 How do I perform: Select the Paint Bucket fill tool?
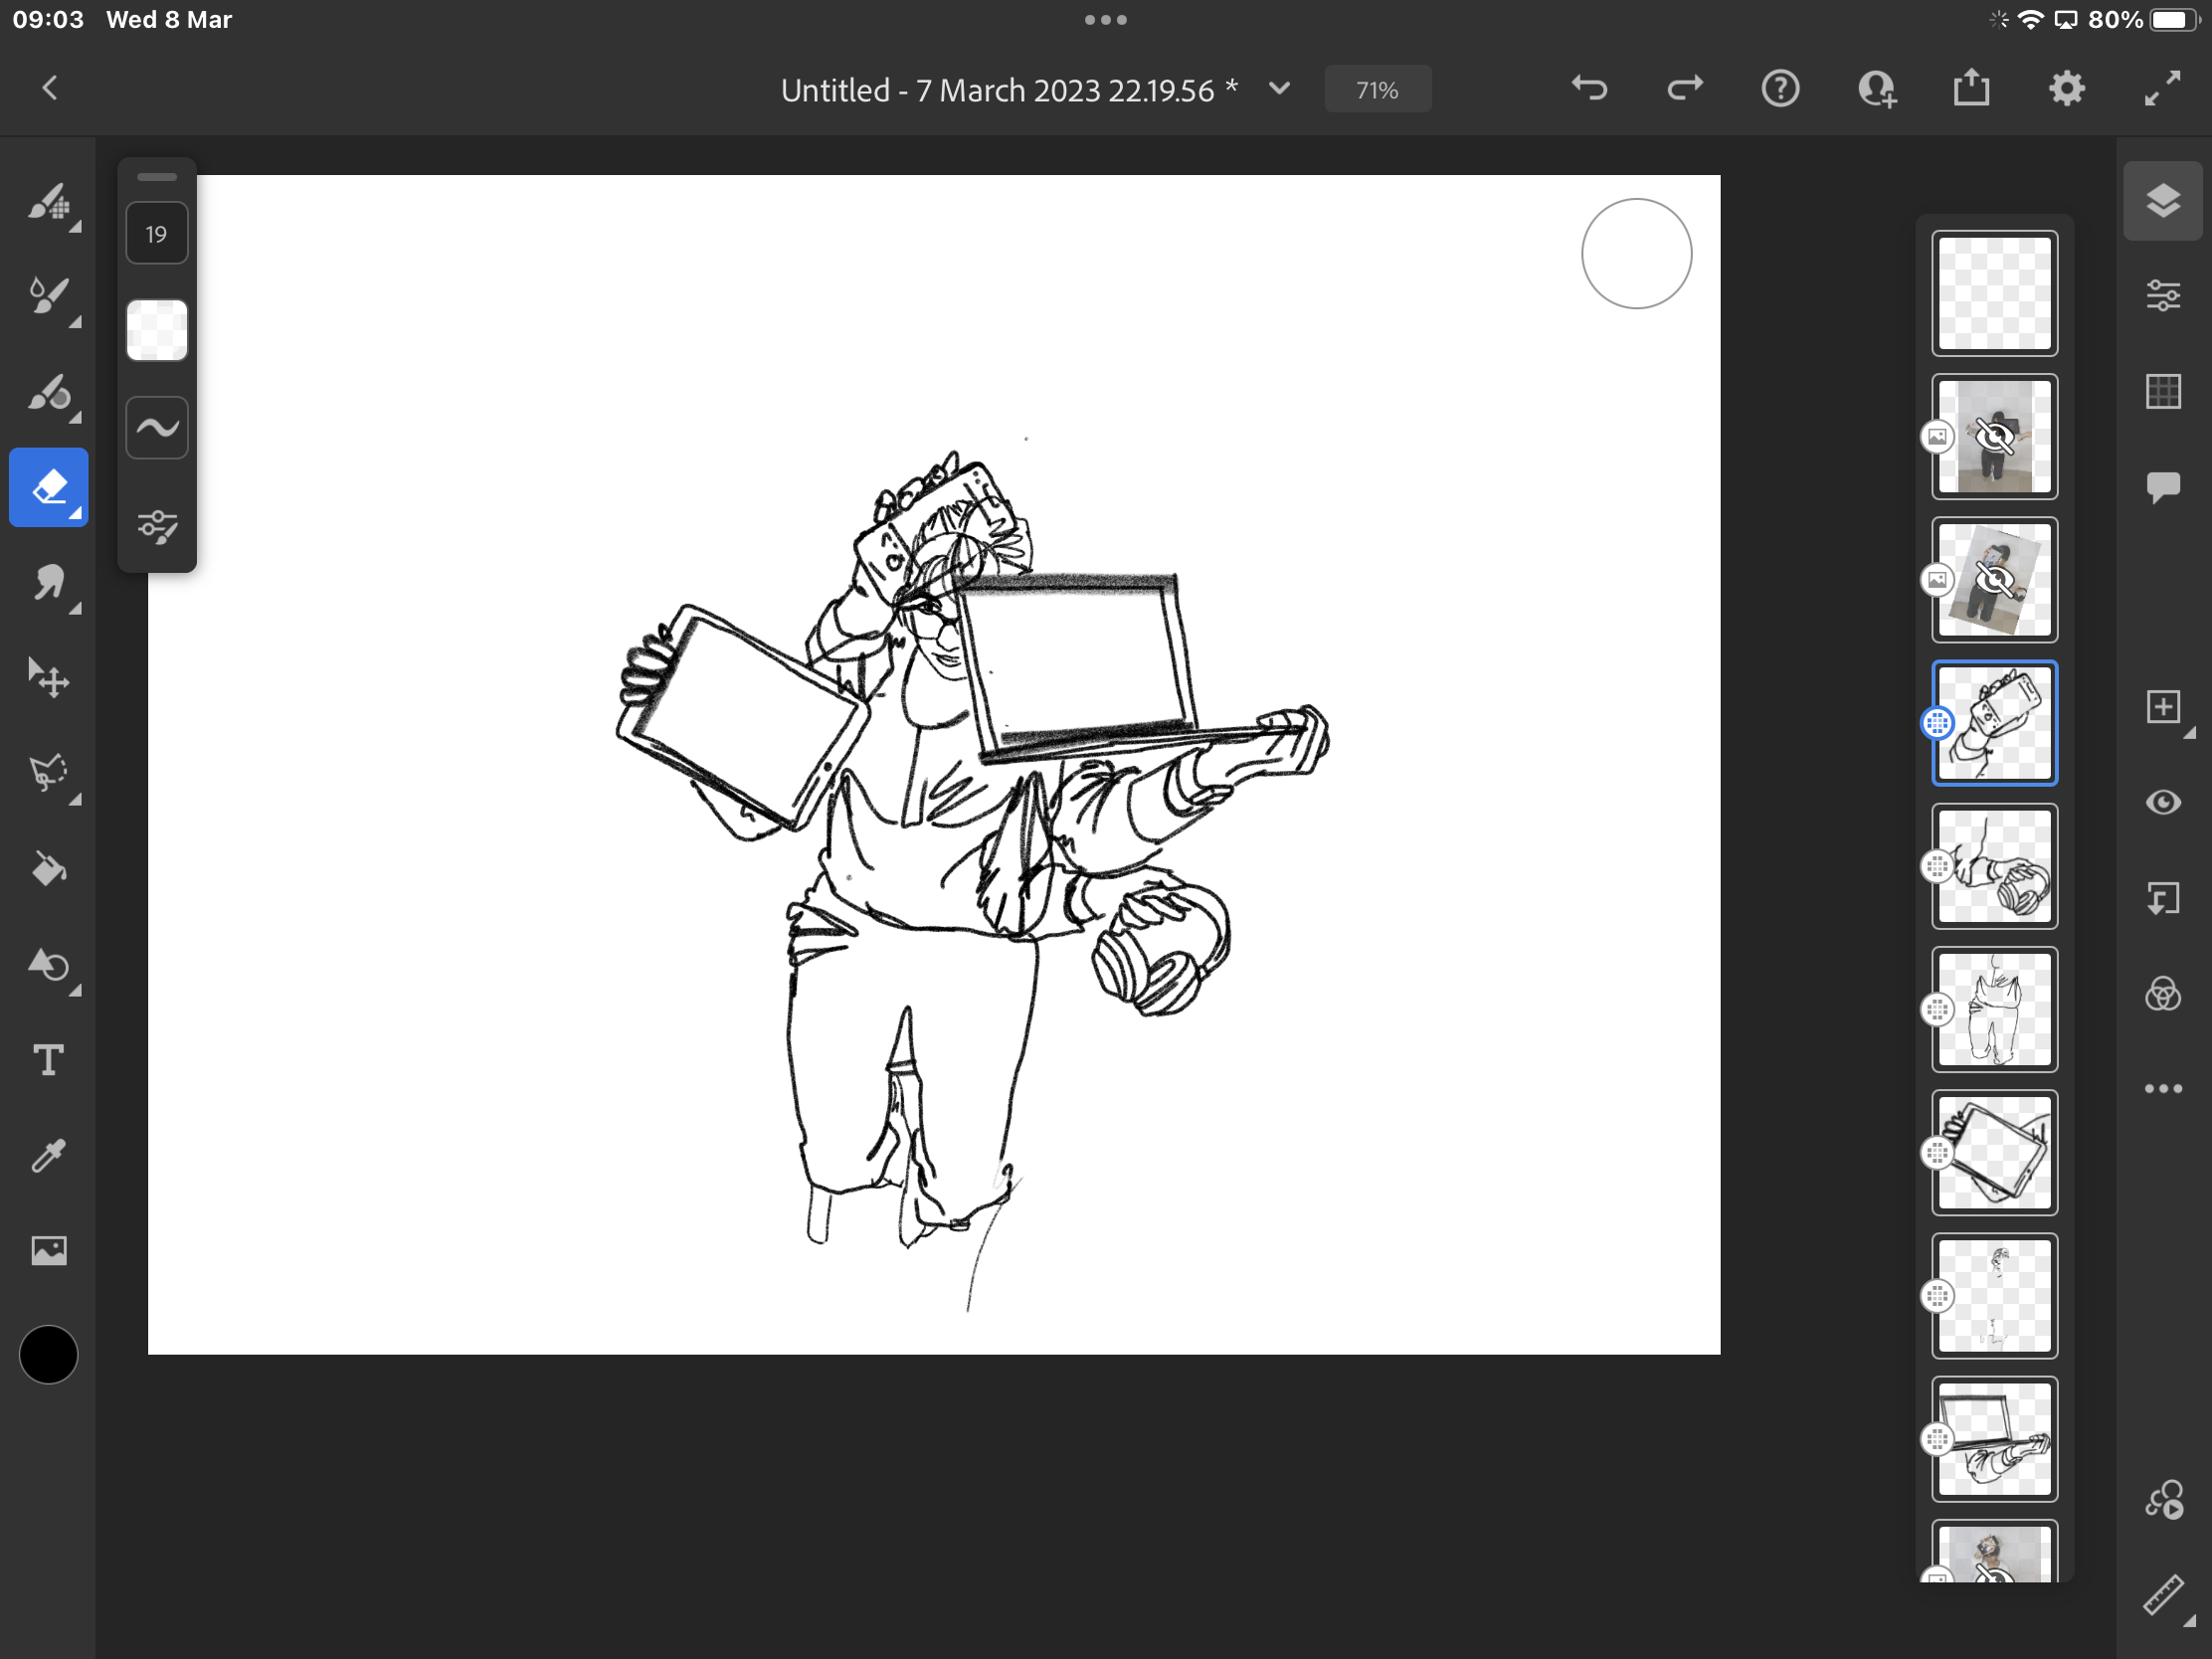(48, 869)
